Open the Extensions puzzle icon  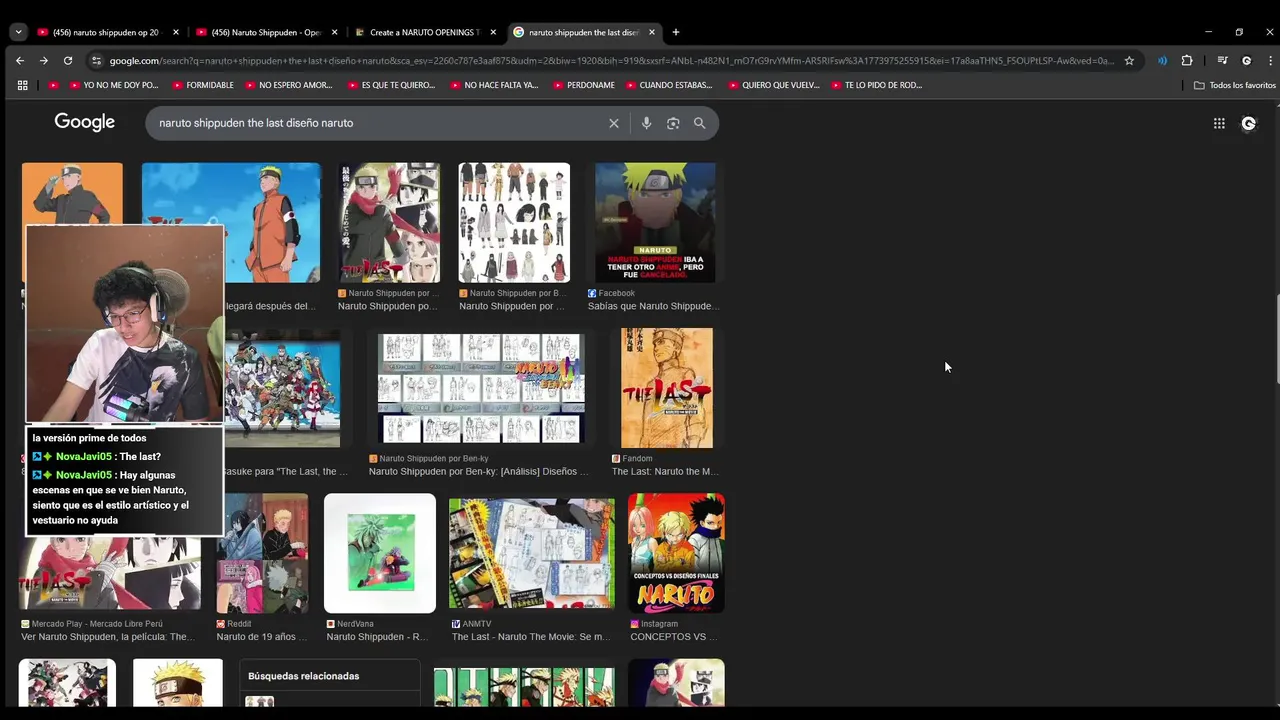pyautogui.click(x=1187, y=60)
